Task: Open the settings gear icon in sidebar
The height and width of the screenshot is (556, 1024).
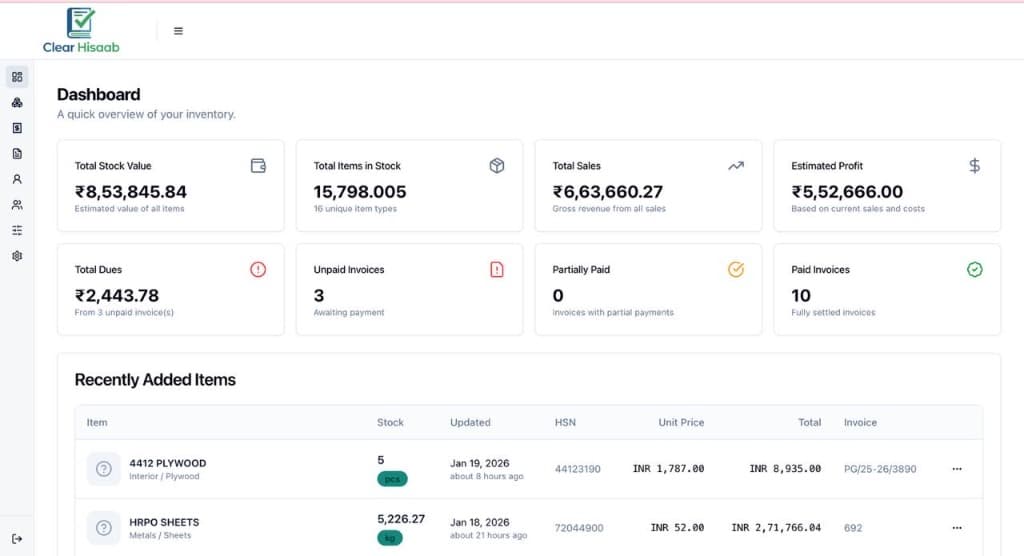Action: (17, 256)
